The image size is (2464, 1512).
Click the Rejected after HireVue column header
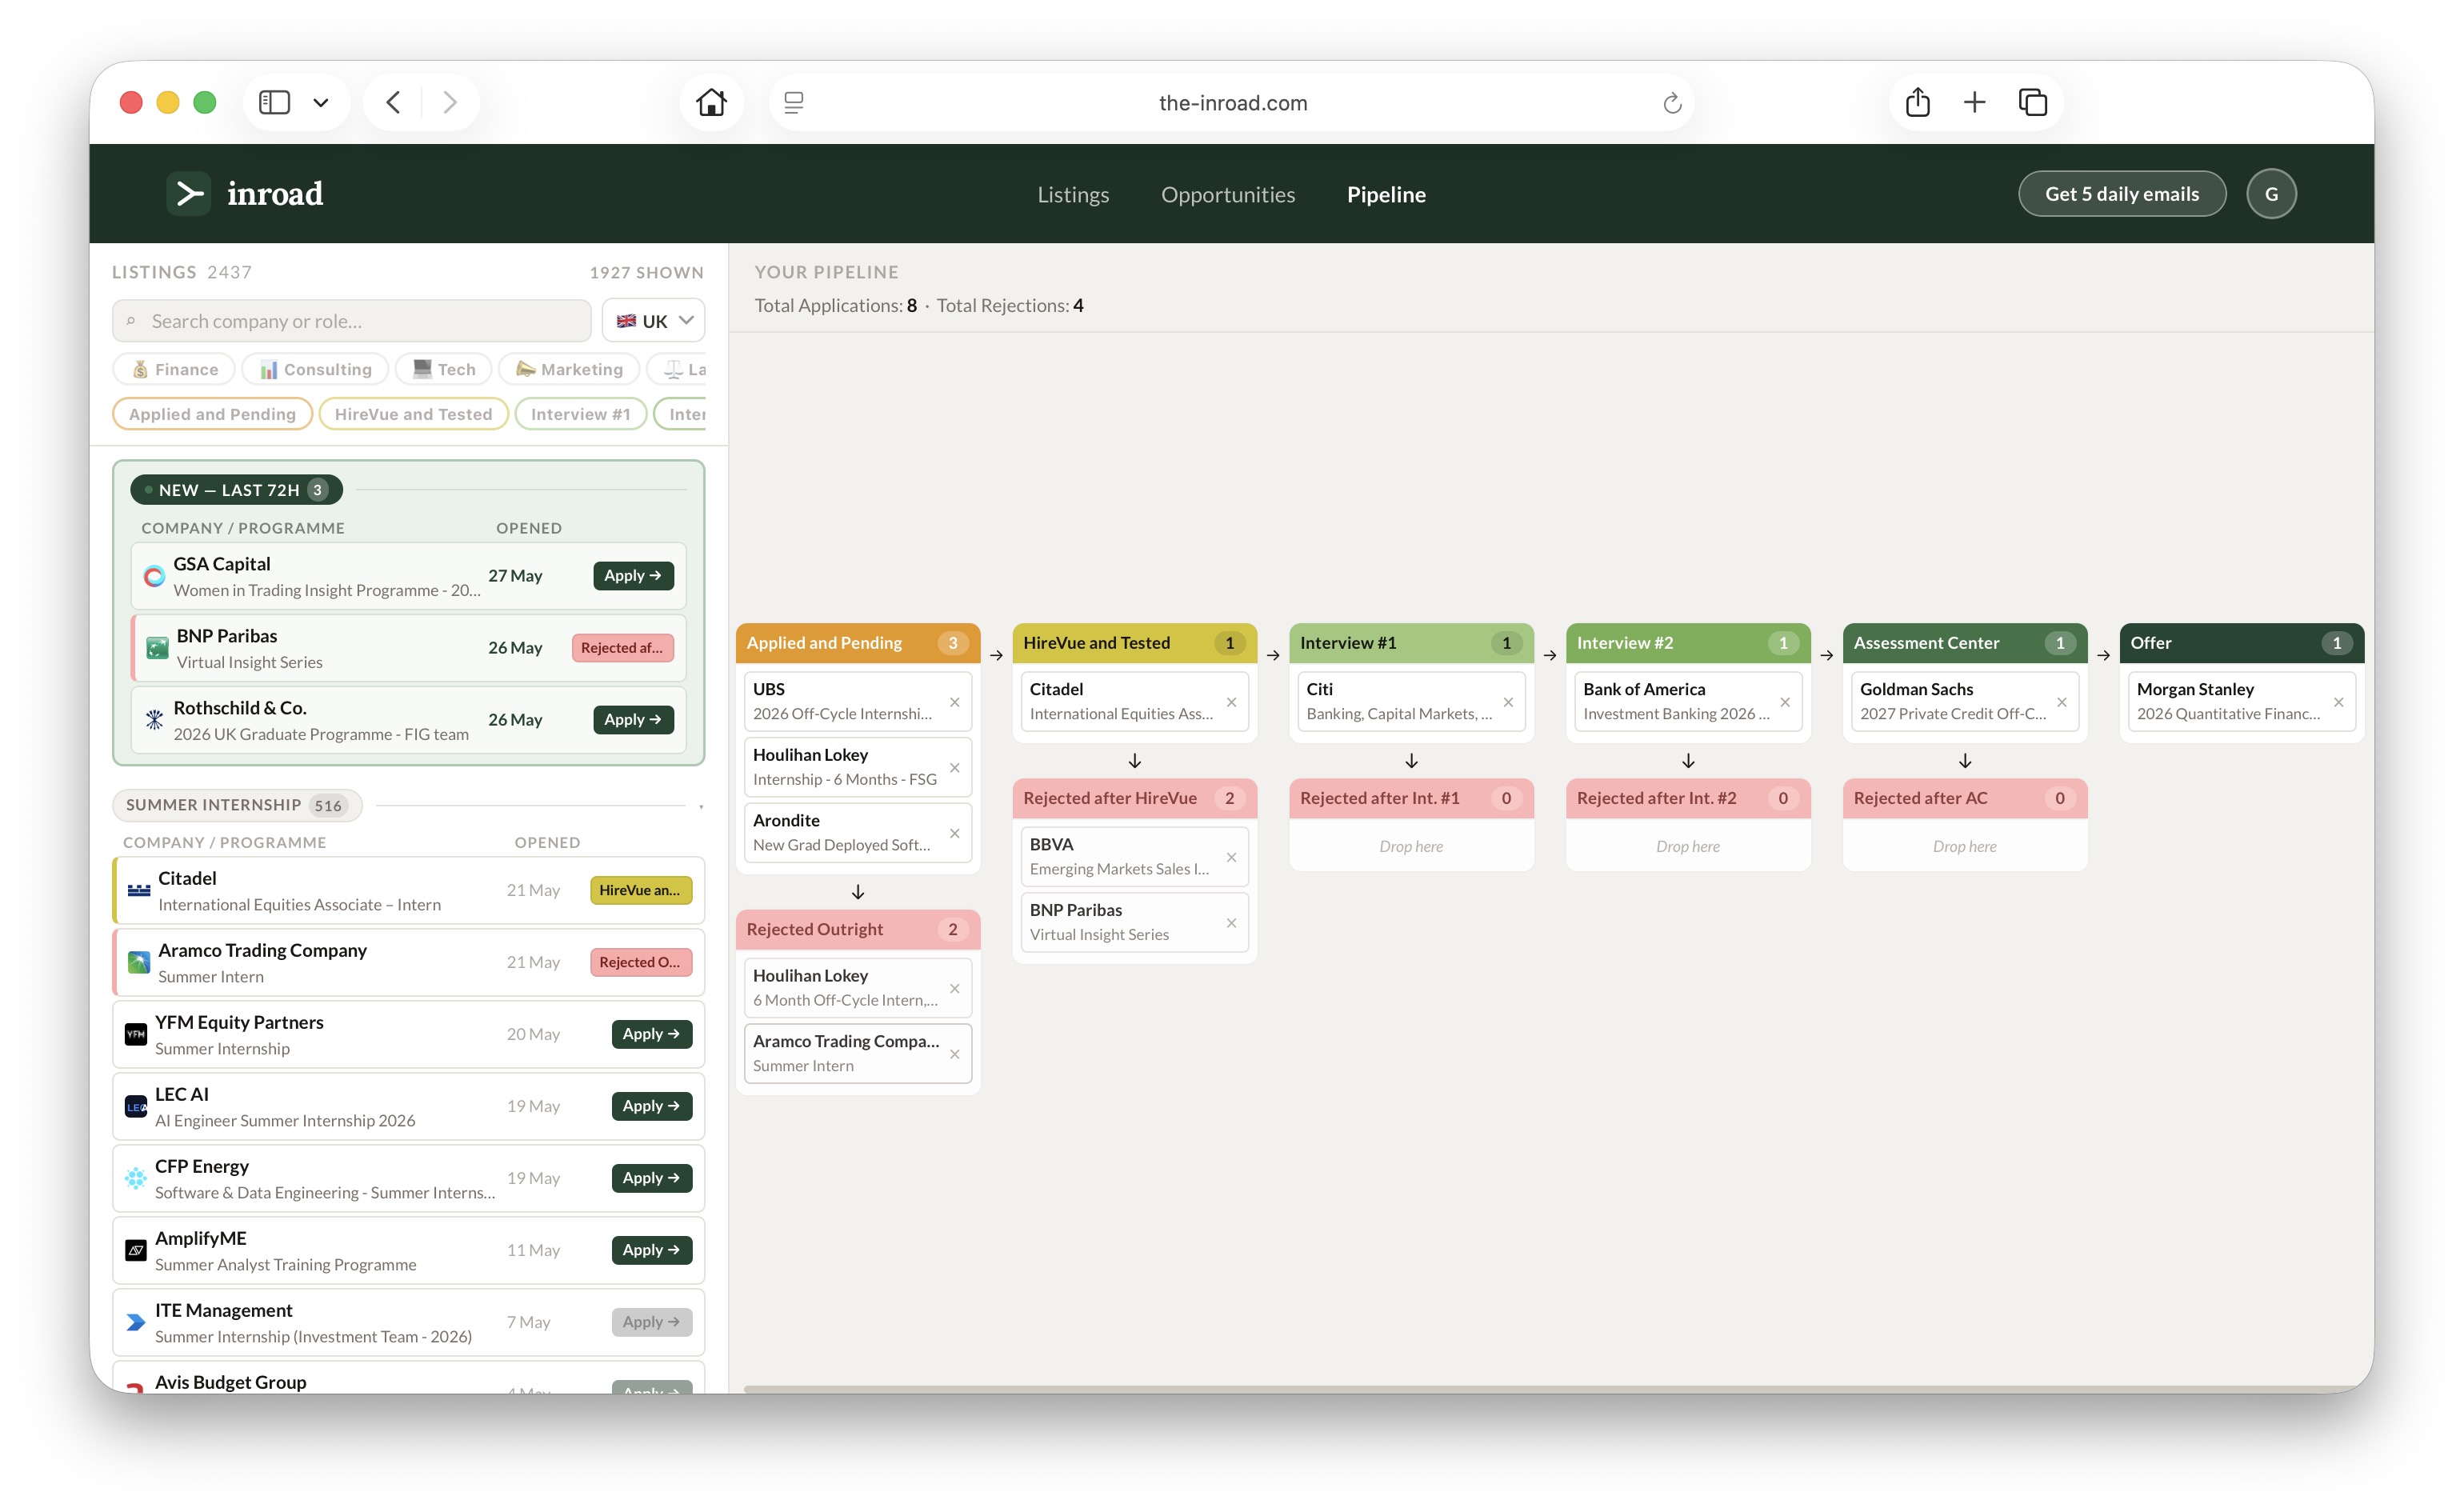click(1134, 798)
